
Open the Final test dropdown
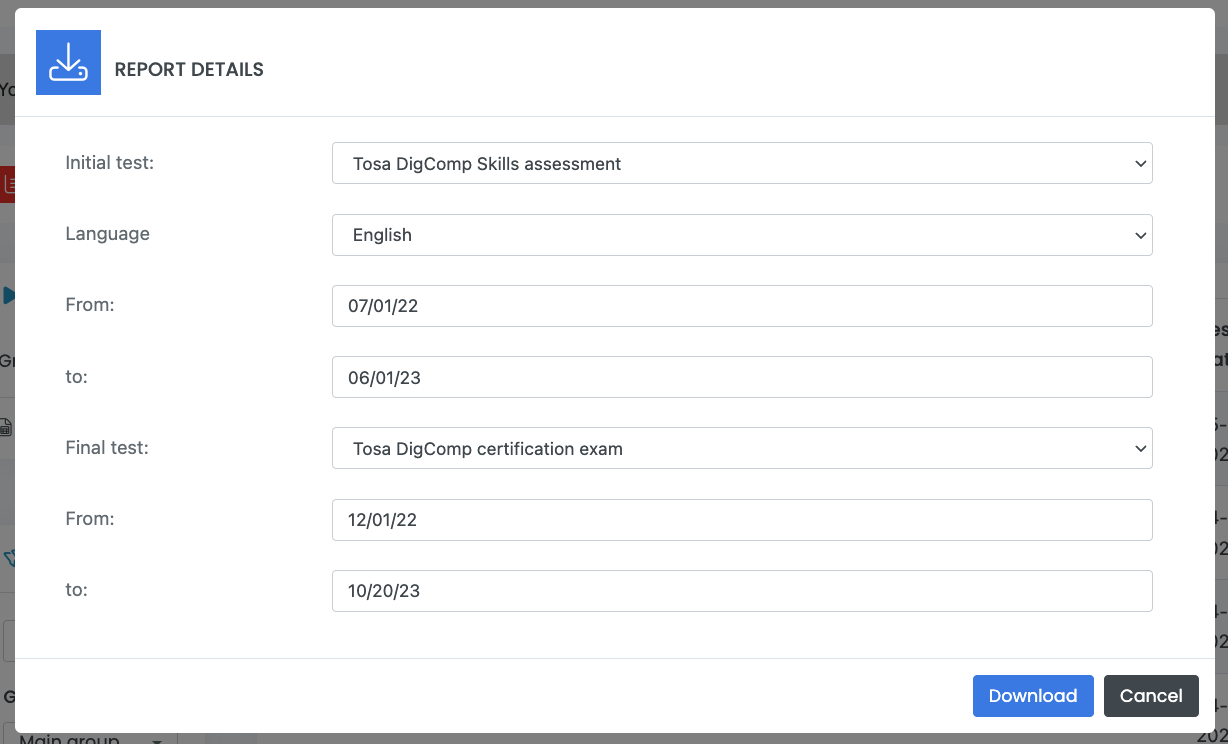click(x=742, y=449)
